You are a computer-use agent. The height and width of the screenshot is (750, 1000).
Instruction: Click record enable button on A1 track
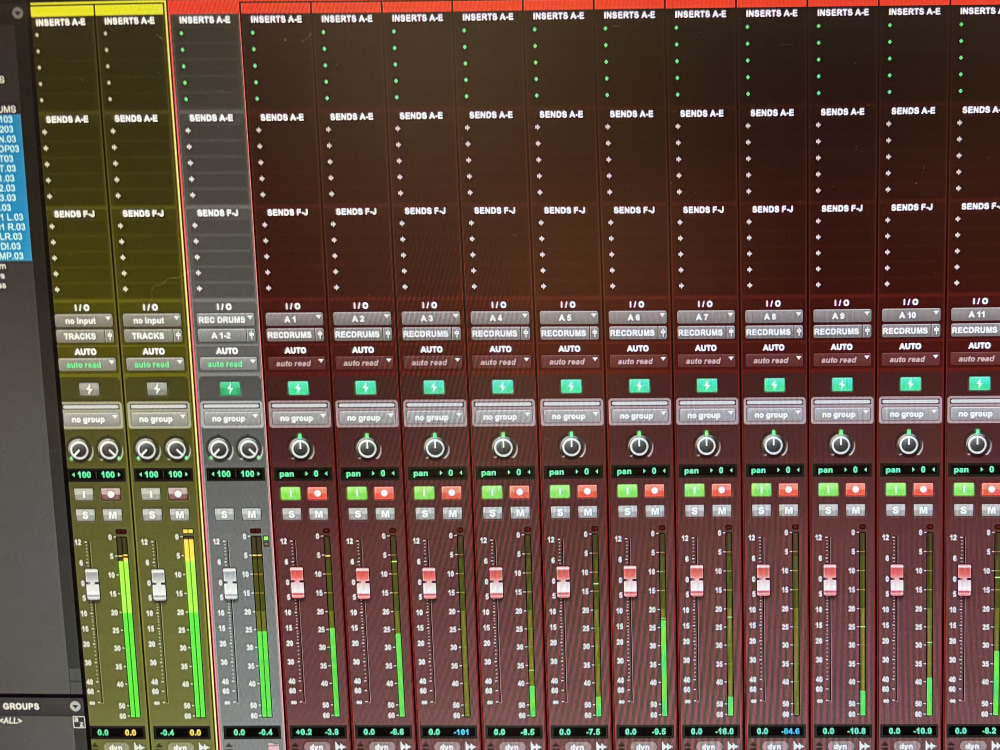[317, 493]
